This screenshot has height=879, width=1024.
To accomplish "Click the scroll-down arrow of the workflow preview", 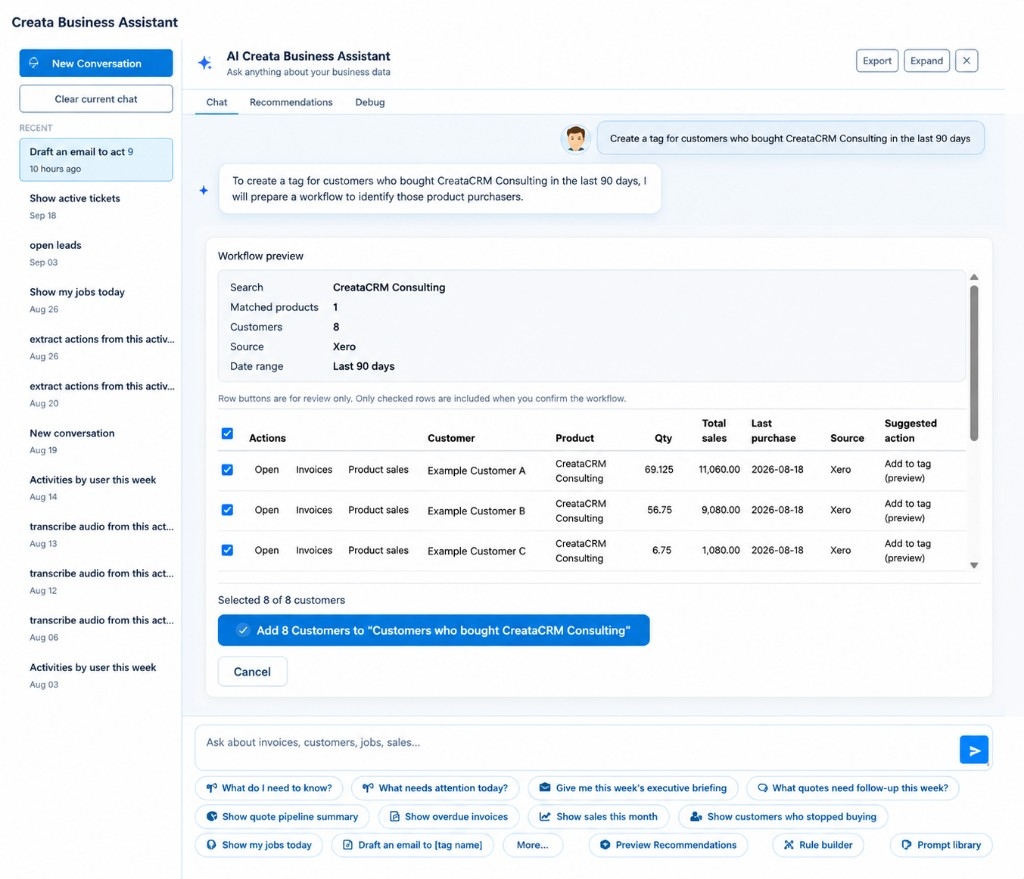I will (x=974, y=566).
